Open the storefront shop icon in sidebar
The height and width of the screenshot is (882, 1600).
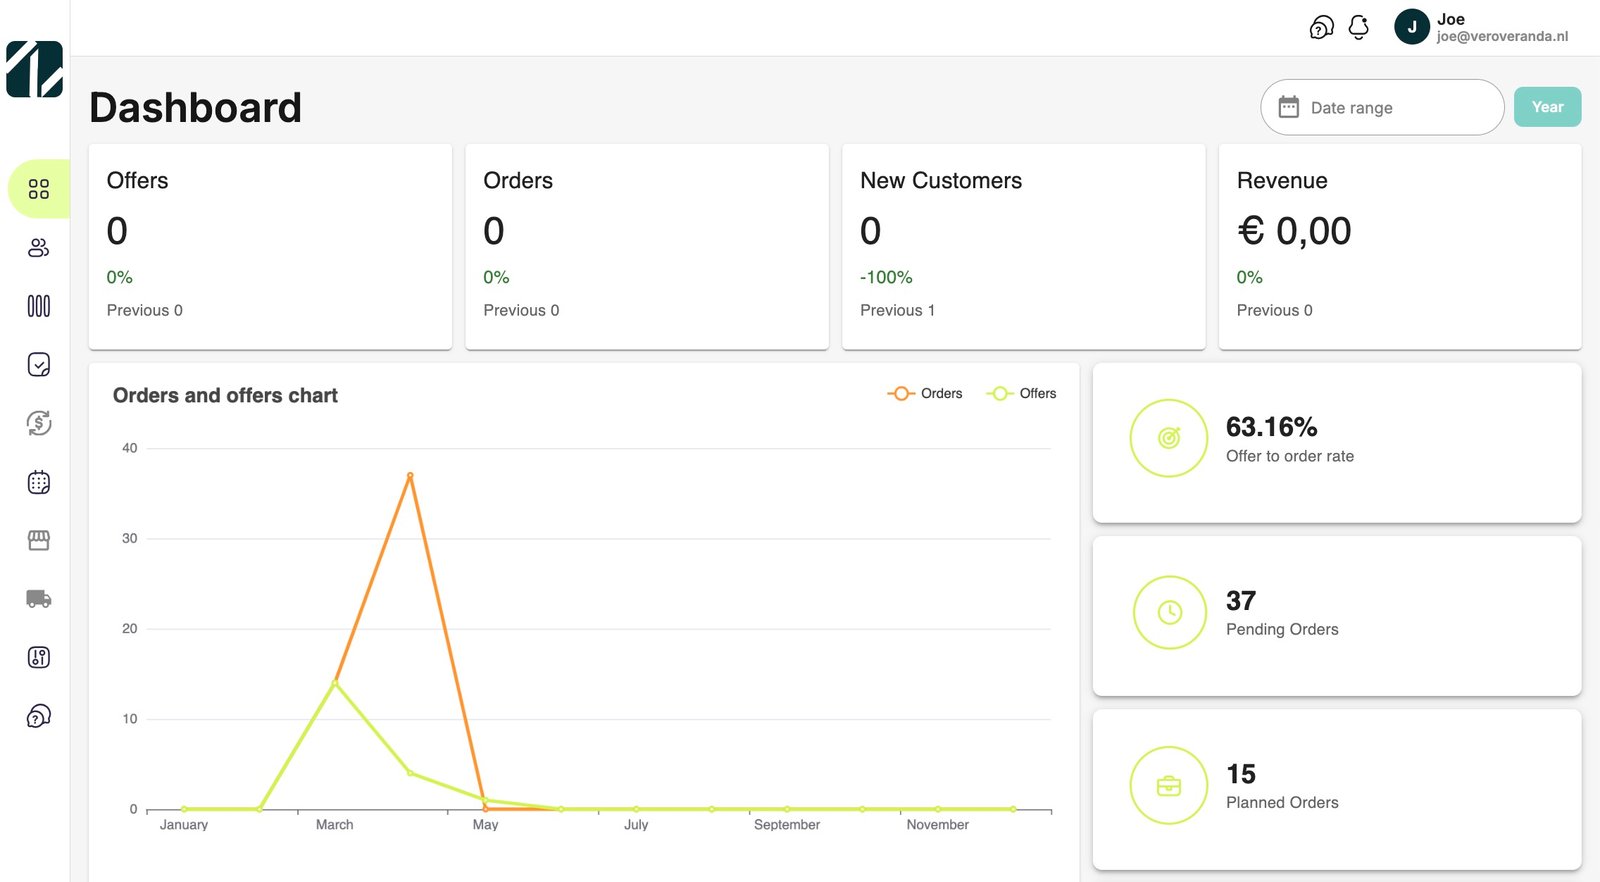pyautogui.click(x=39, y=540)
